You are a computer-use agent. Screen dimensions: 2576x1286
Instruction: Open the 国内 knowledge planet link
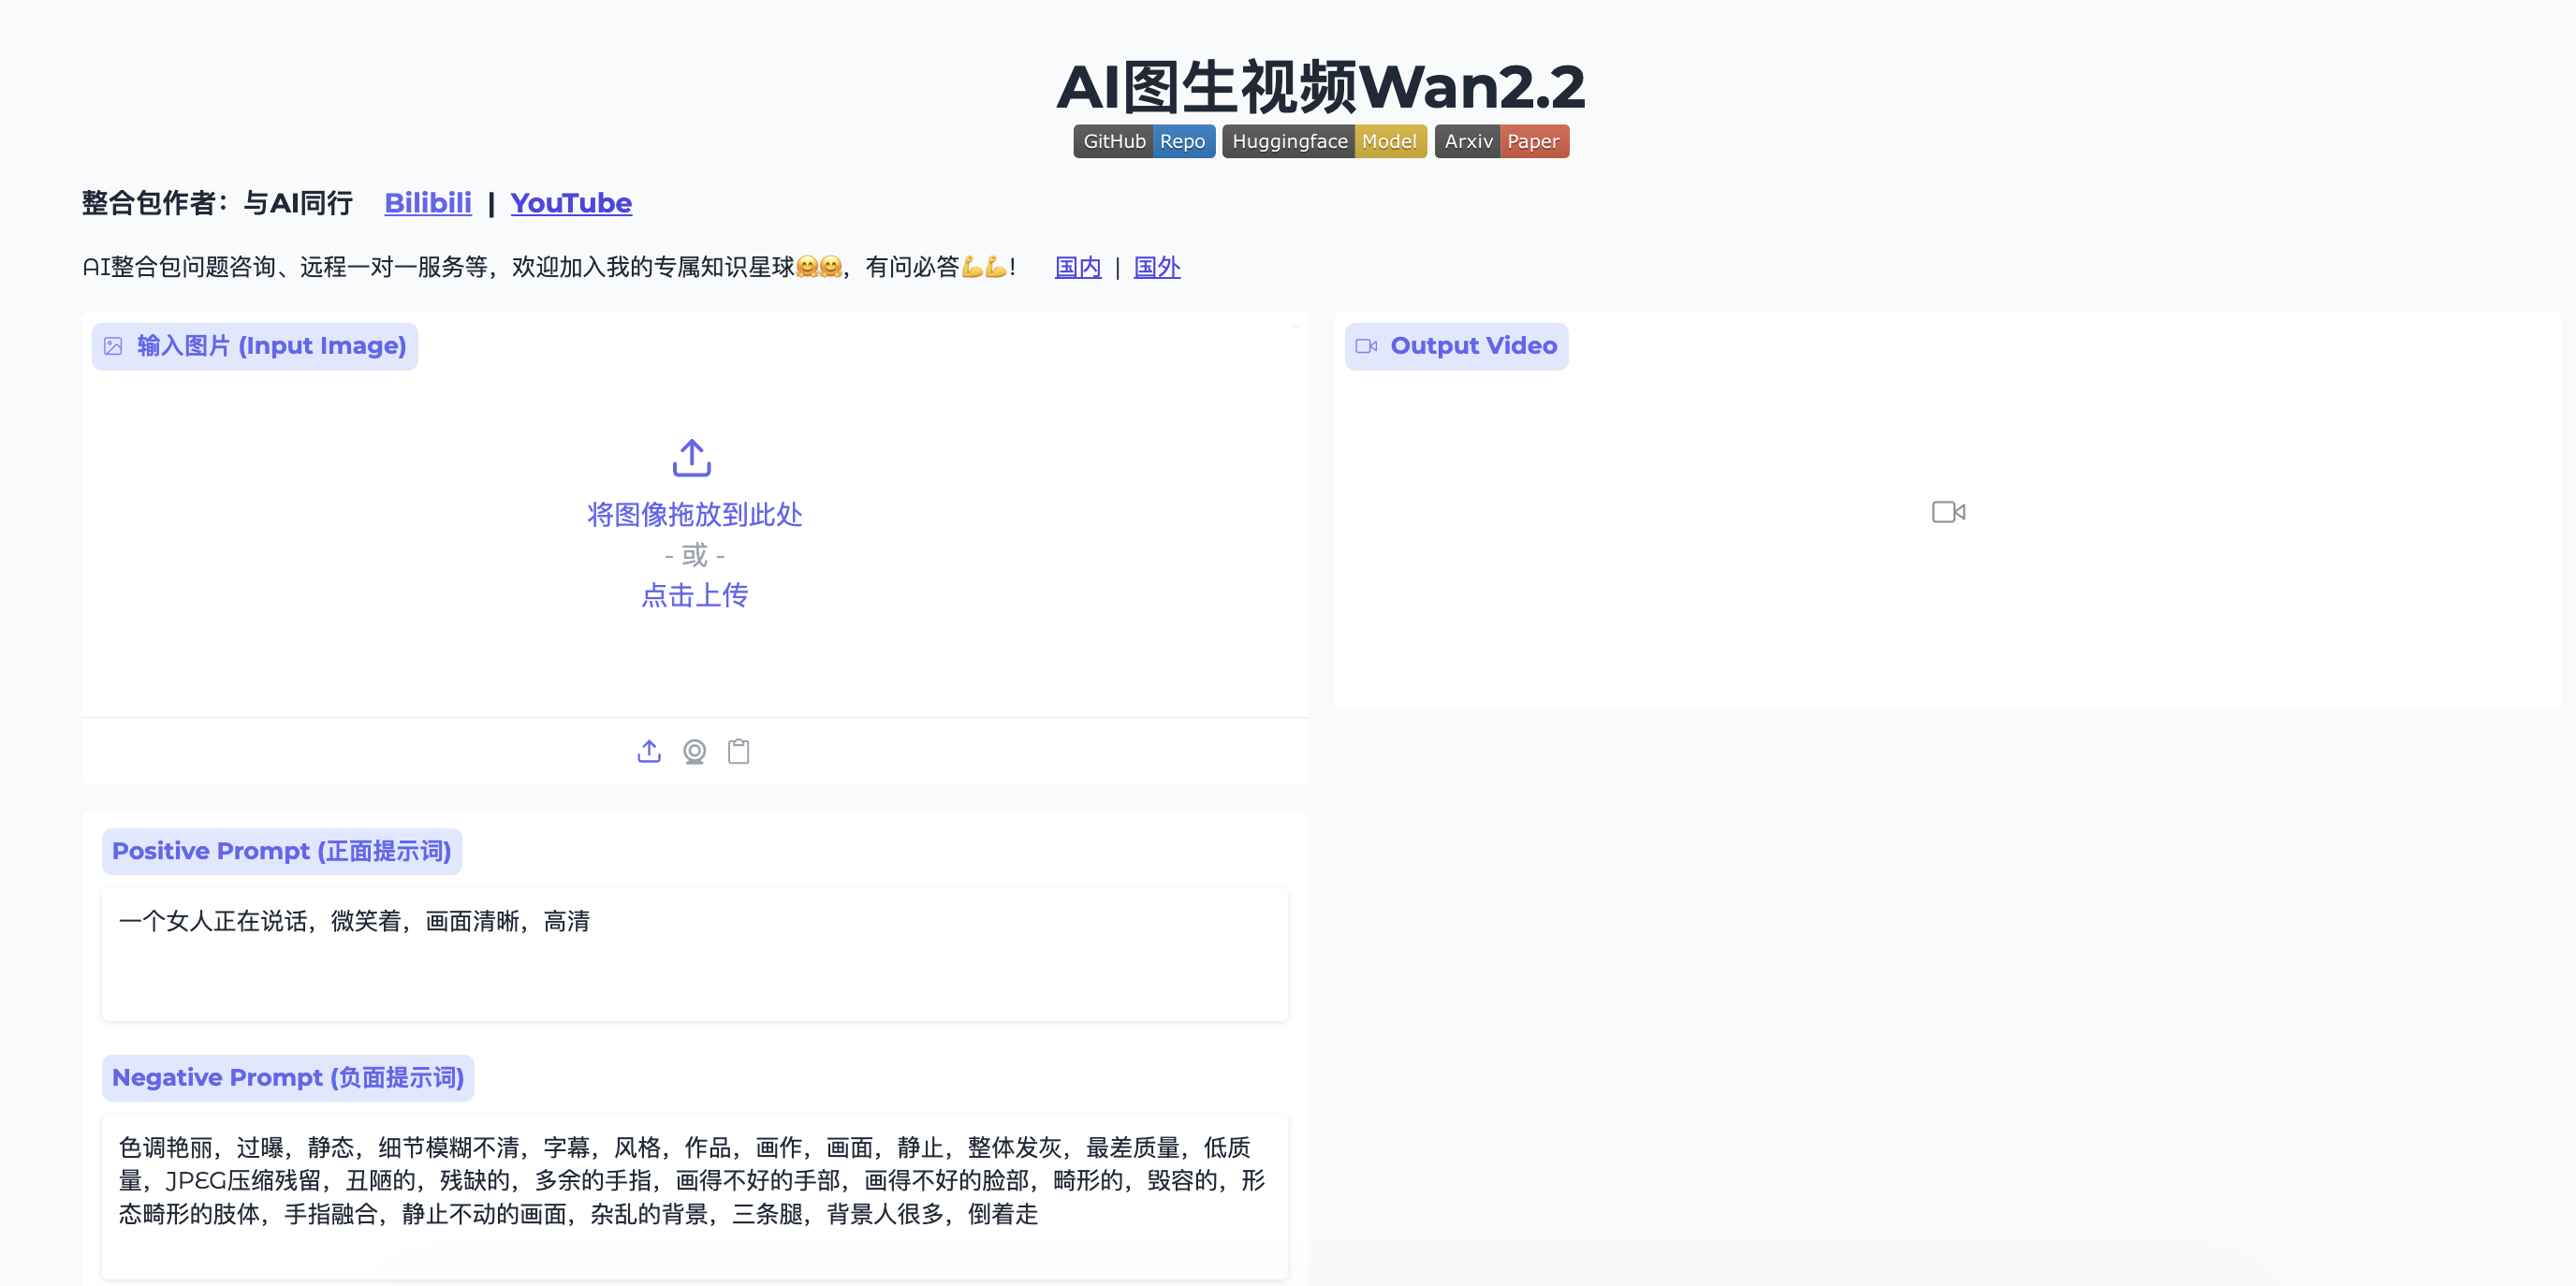pos(1077,267)
